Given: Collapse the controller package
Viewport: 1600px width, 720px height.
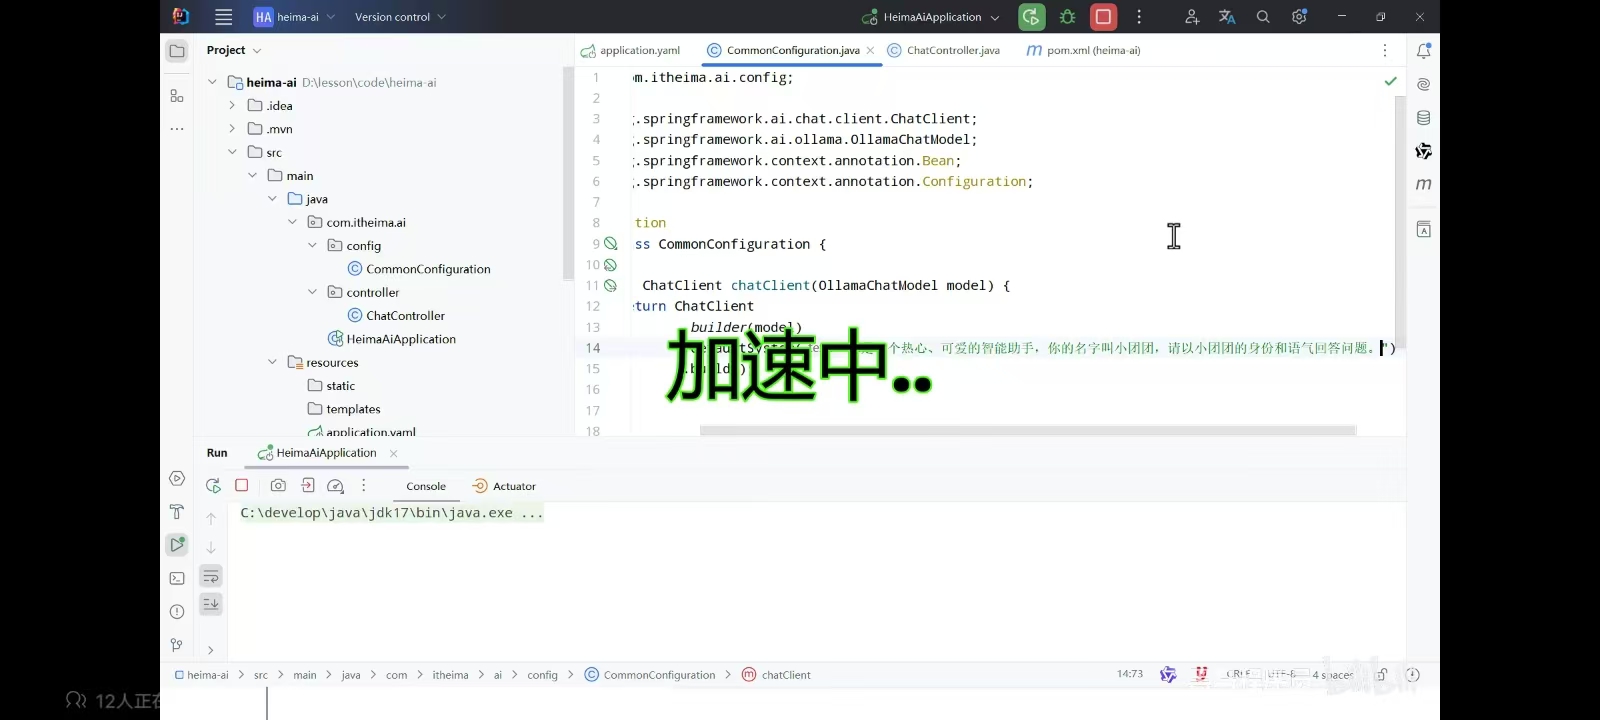Looking at the screenshot, I should 312,292.
